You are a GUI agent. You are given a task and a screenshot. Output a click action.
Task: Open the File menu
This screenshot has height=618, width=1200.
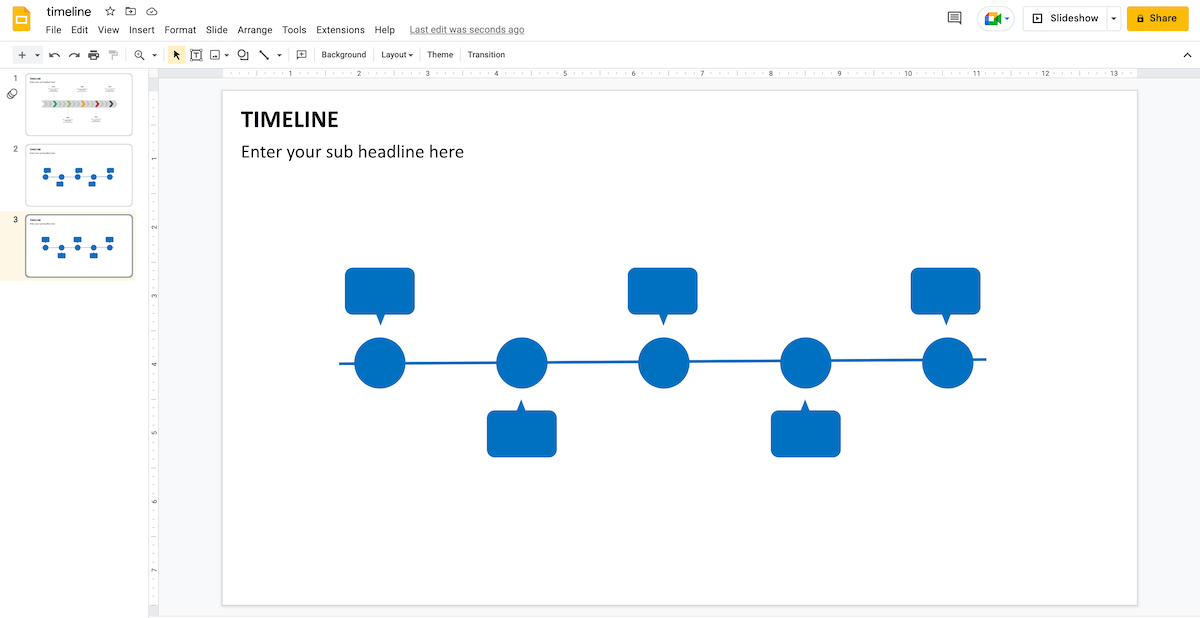pyautogui.click(x=54, y=30)
